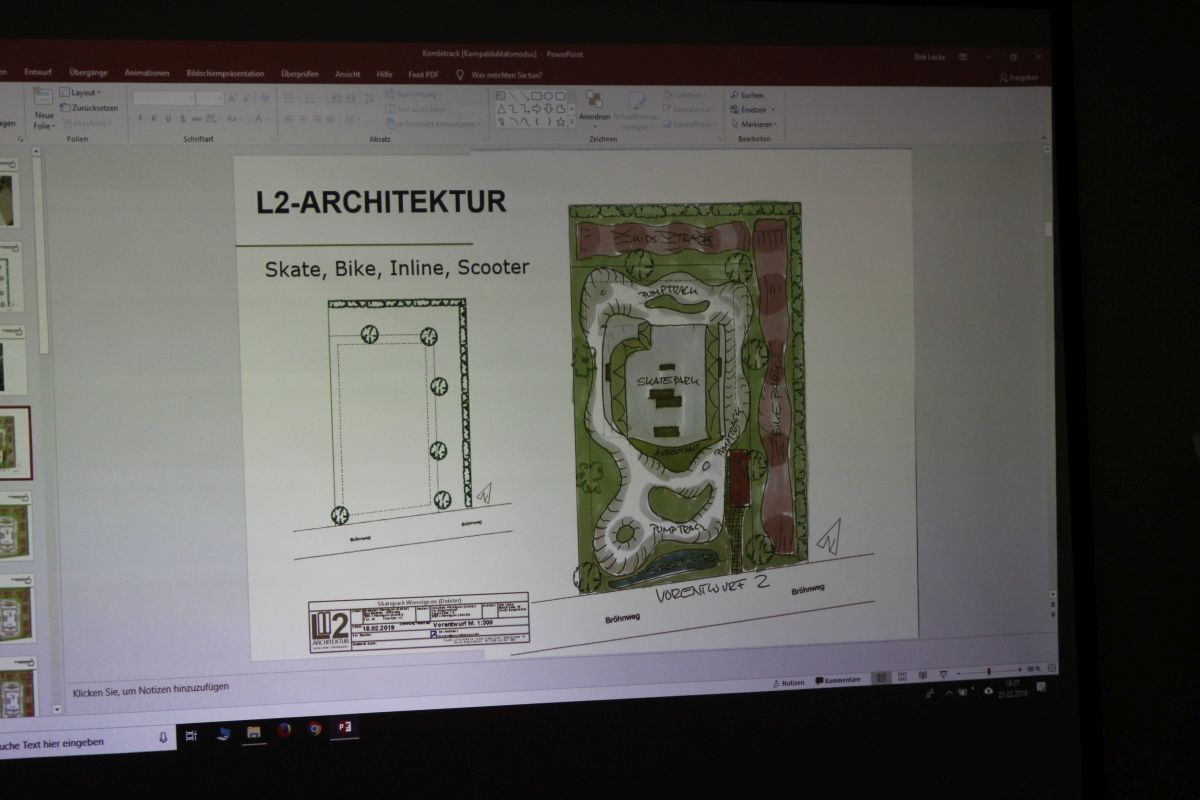Click the Freigeben button
Viewport: 1200px width, 800px height.
click(1018, 78)
